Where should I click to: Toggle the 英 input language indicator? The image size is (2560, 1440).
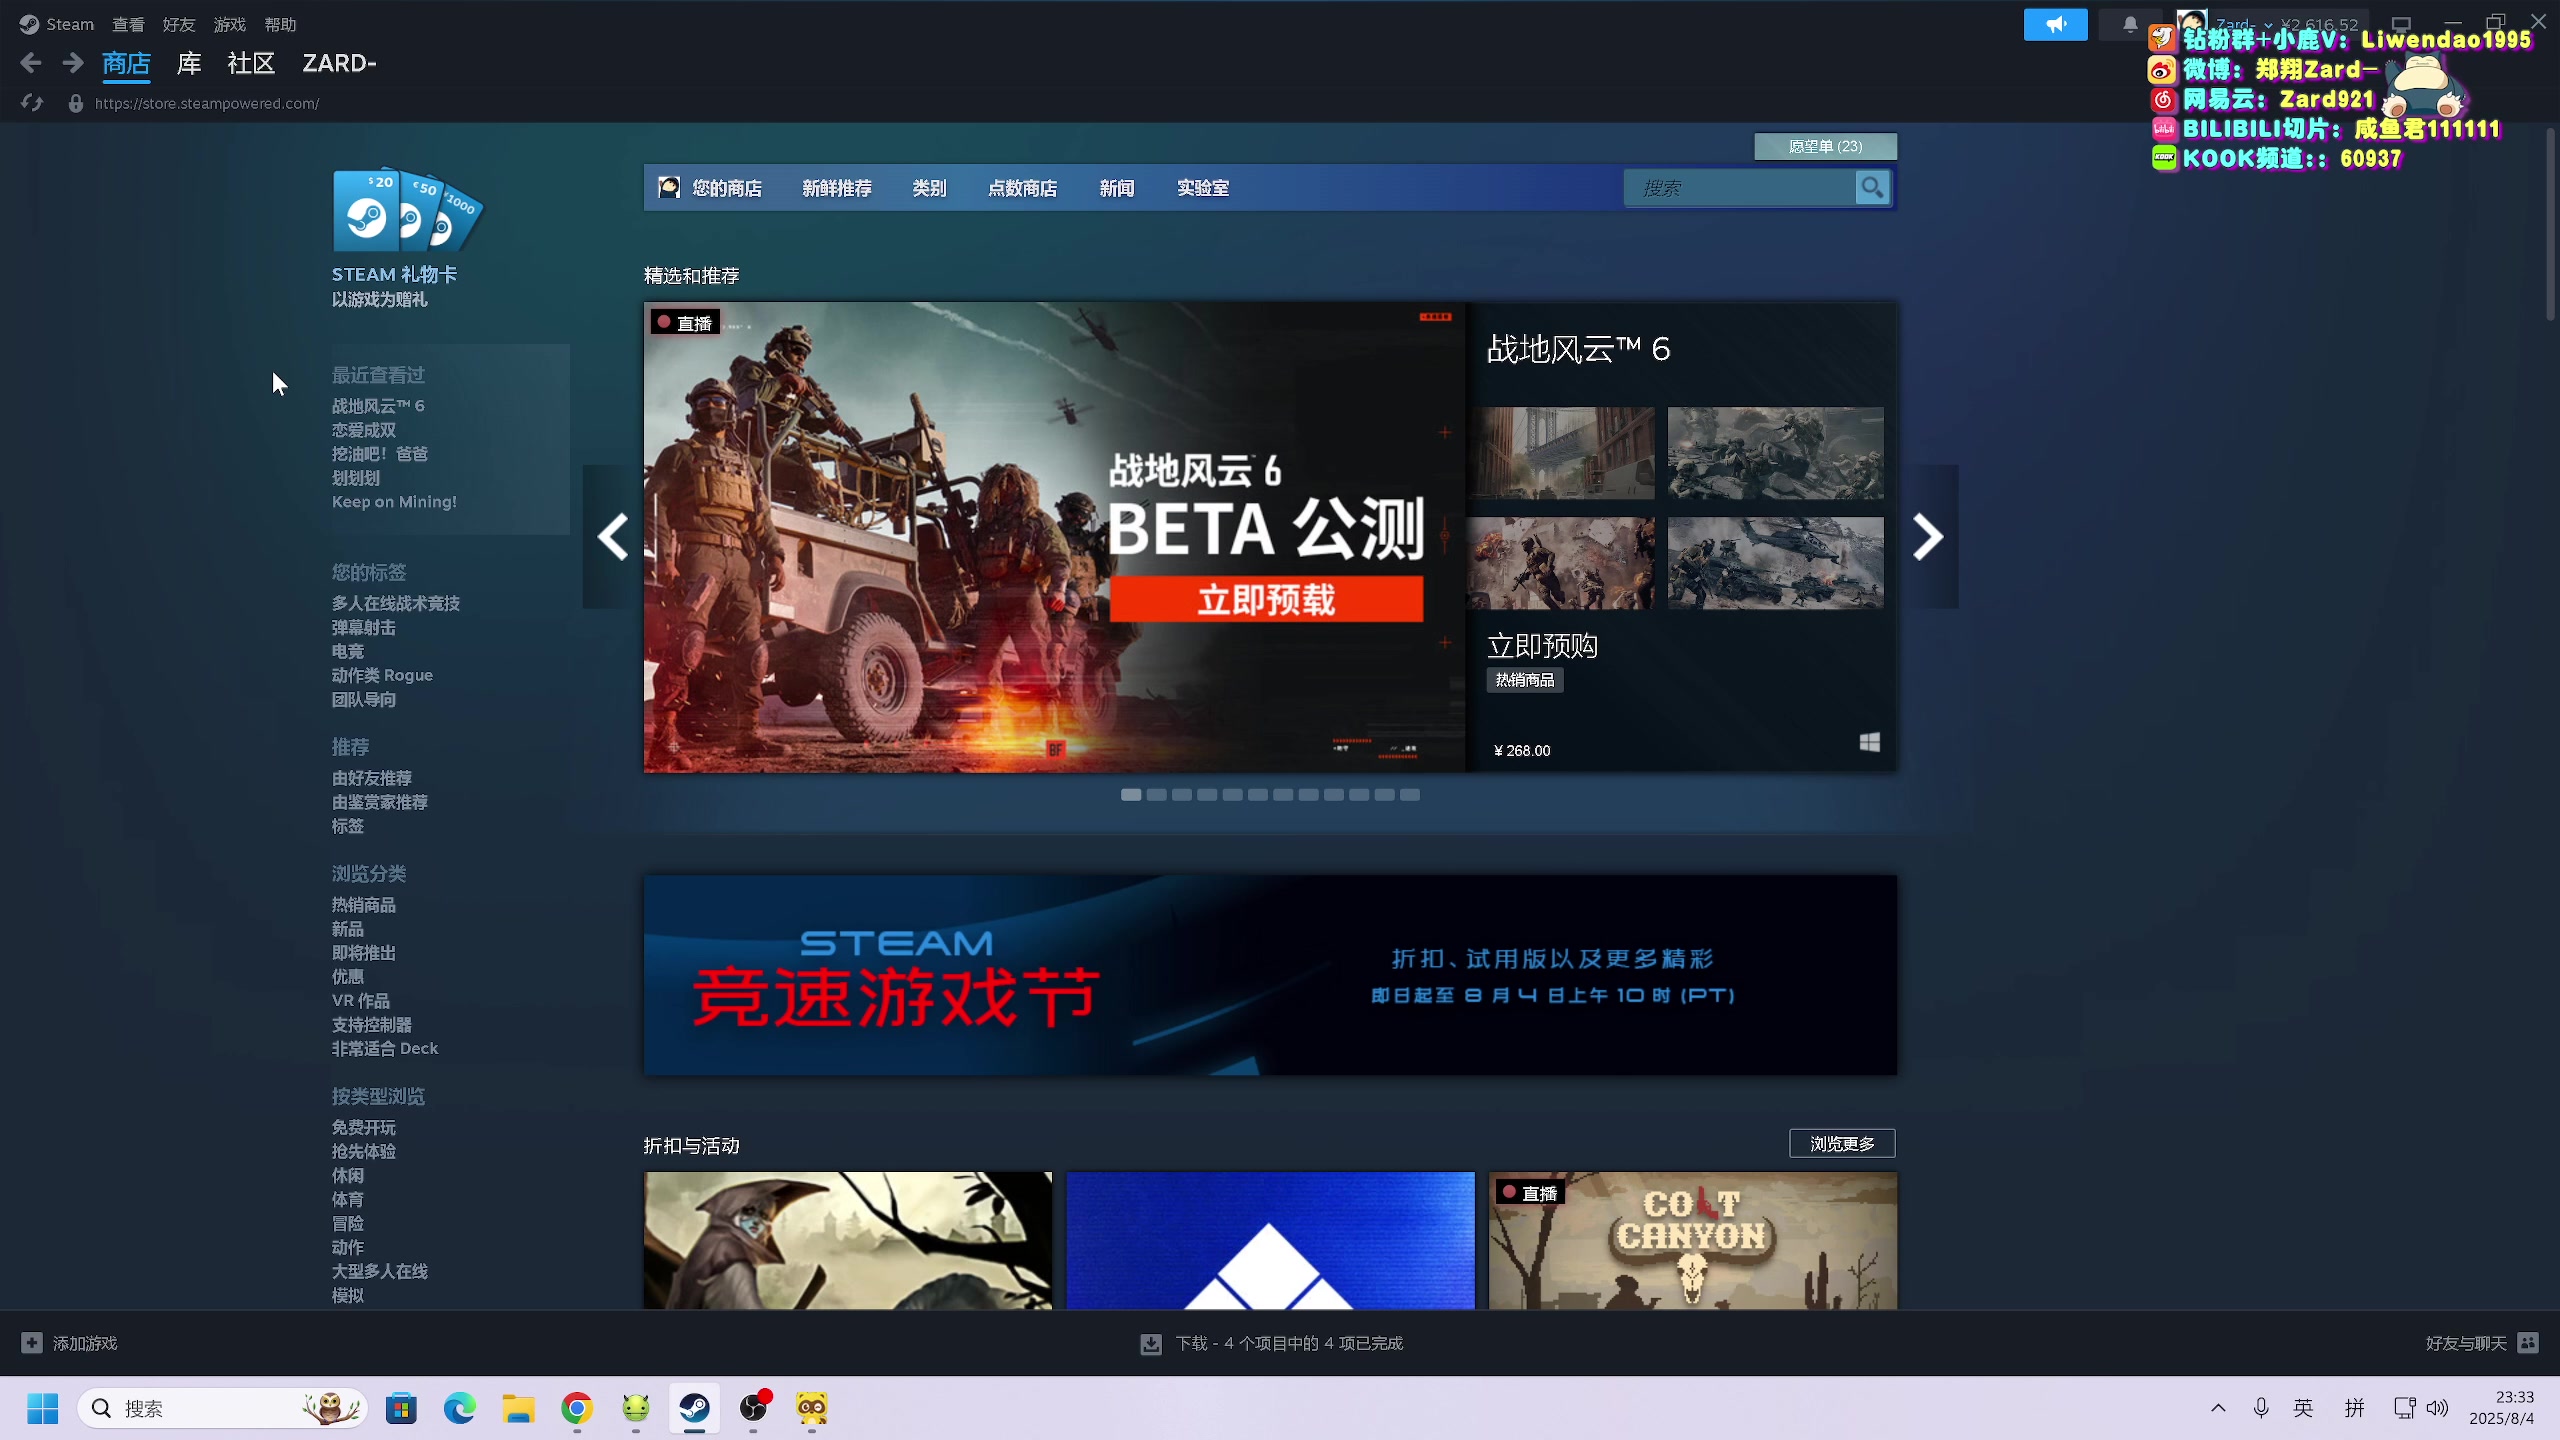pos(2303,1408)
